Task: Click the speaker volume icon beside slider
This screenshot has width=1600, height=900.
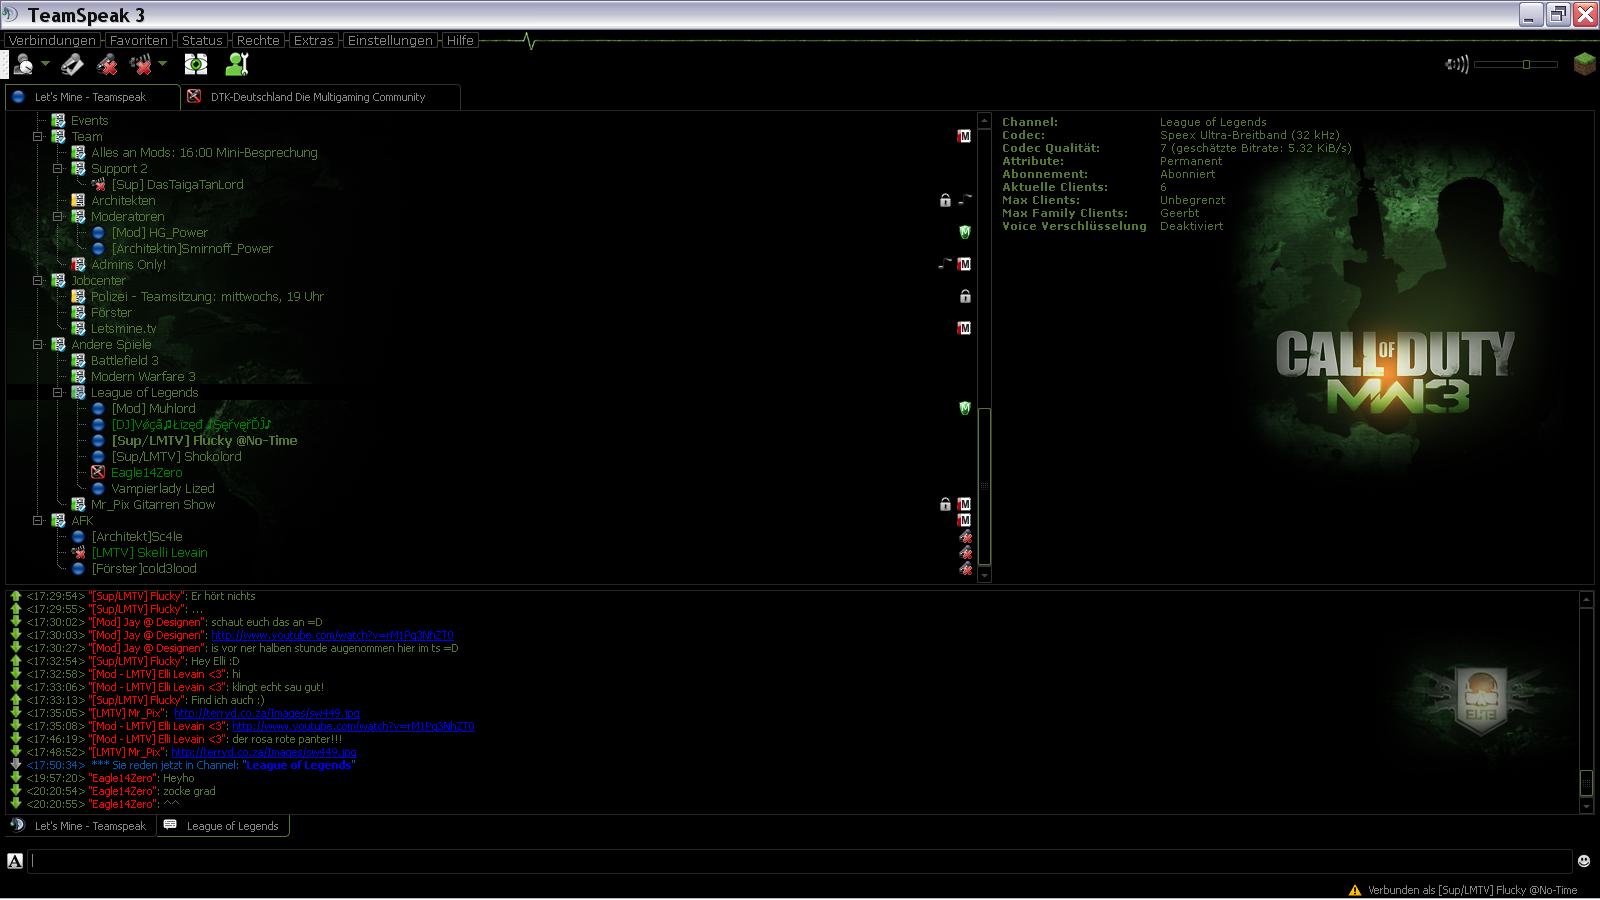Action: click(x=1456, y=65)
